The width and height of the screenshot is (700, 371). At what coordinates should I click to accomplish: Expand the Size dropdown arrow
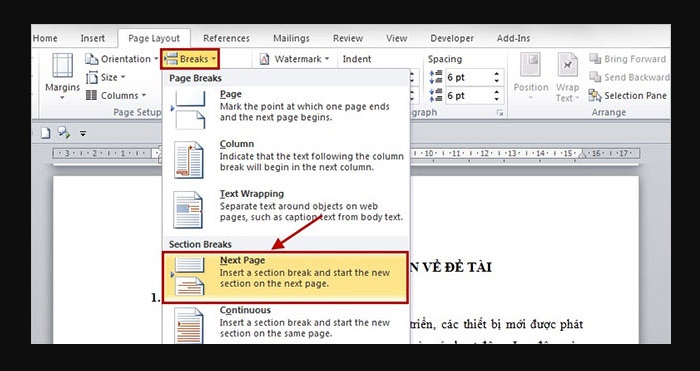pyautogui.click(x=123, y=77)
